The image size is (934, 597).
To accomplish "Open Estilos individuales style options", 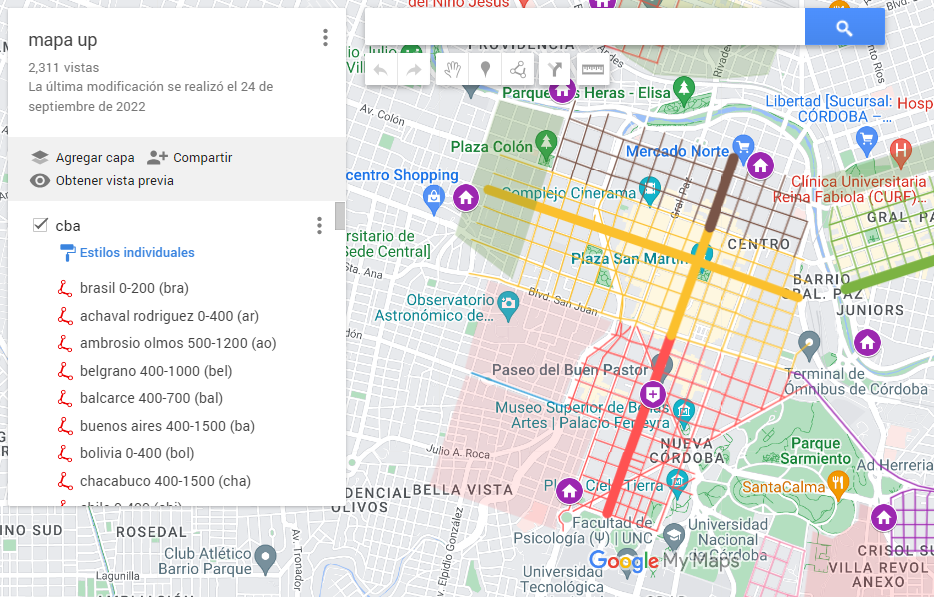I will pos(137,253).
